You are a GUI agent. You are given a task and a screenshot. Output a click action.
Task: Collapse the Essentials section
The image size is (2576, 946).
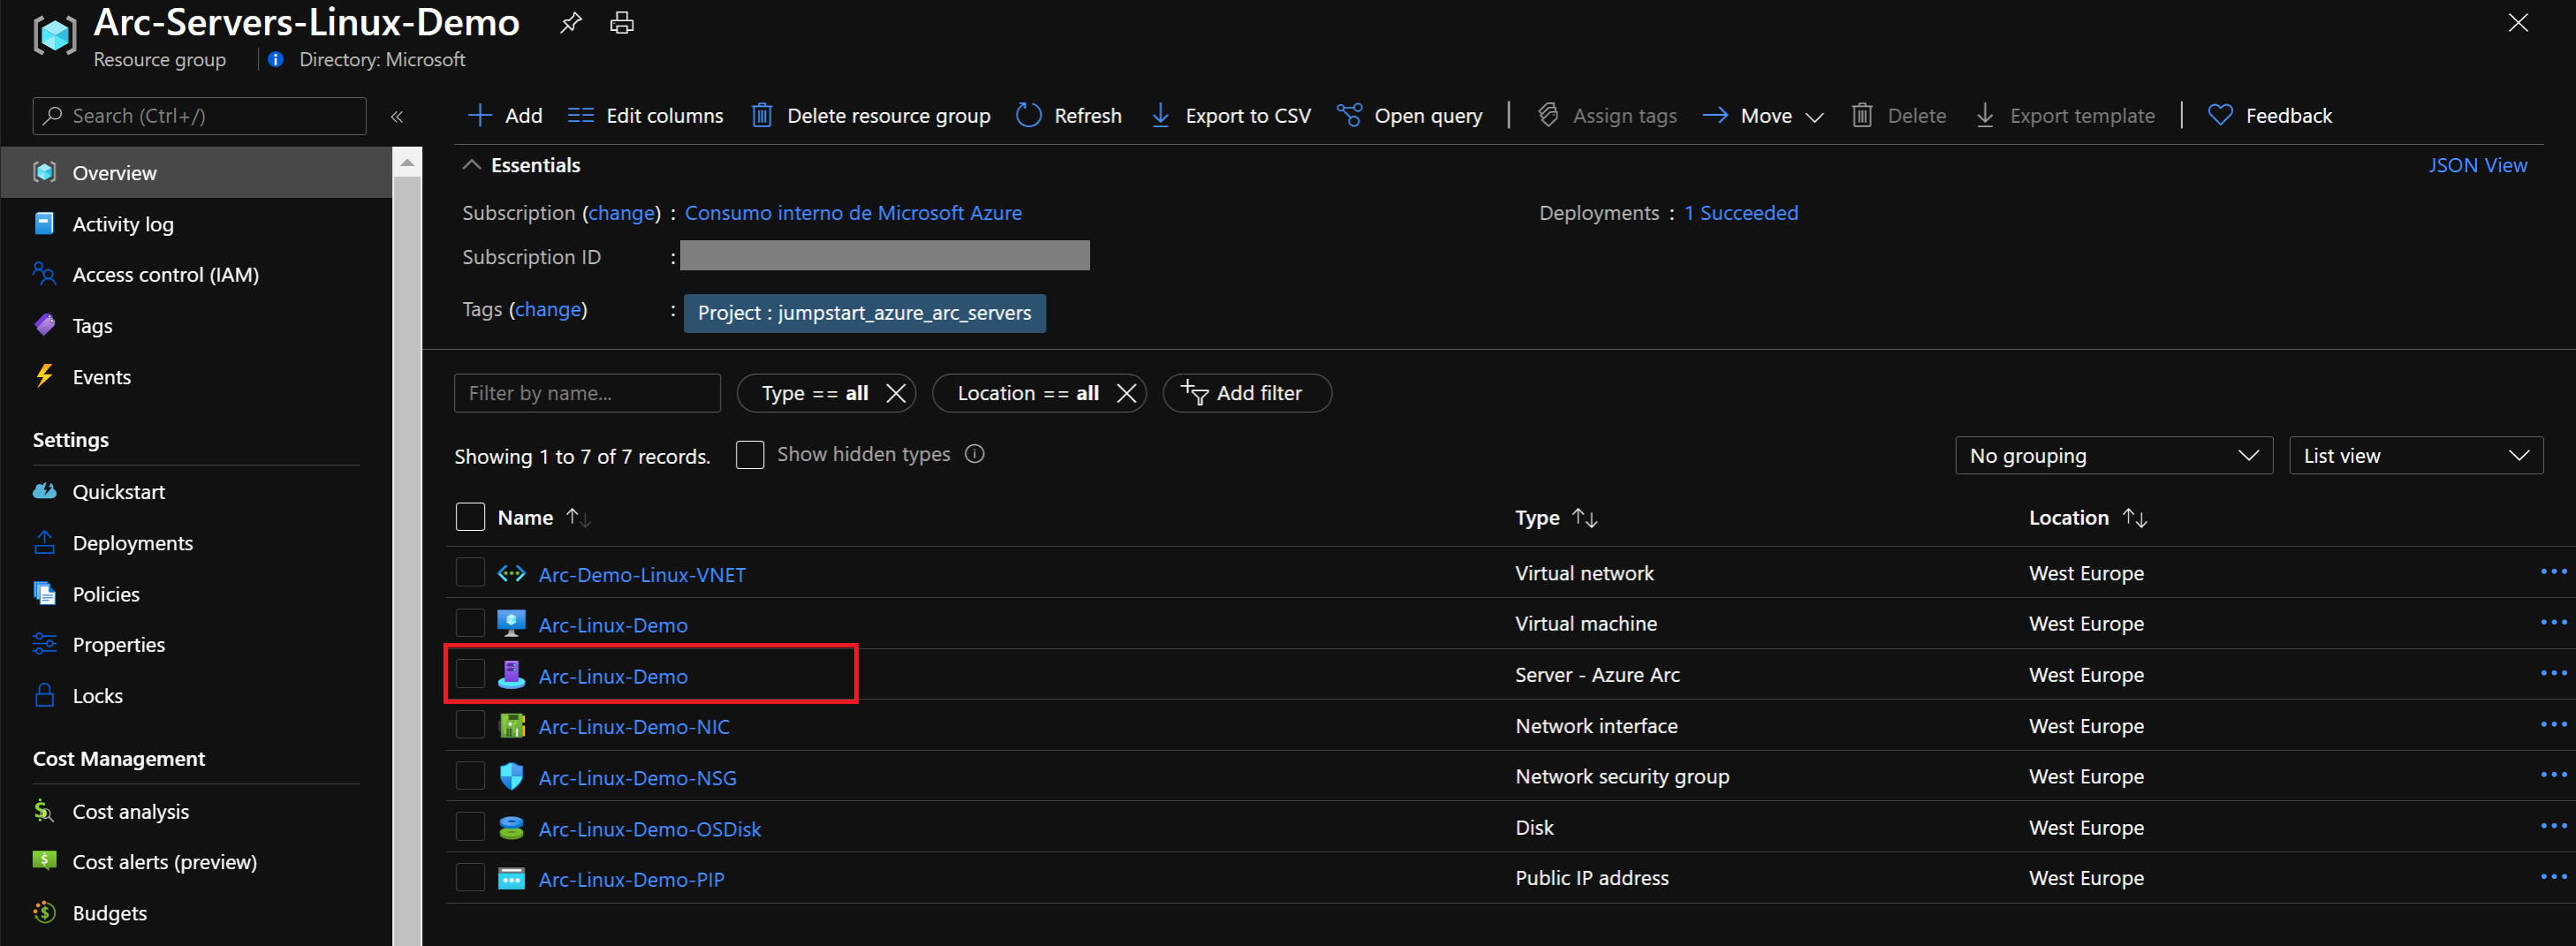coord(472,165)
